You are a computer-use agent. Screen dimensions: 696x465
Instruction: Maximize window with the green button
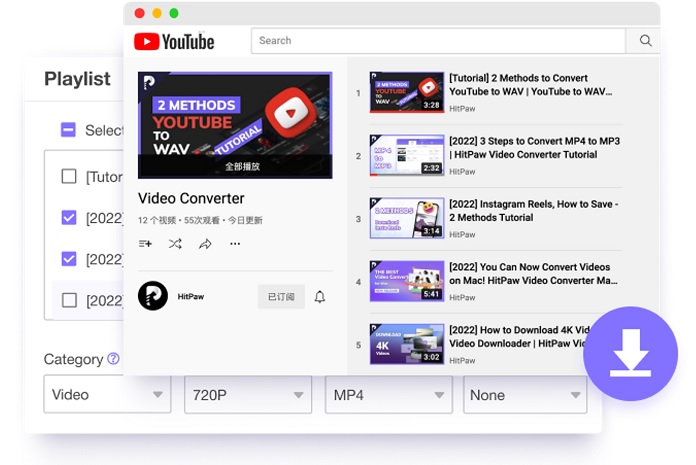coord(174,13)
